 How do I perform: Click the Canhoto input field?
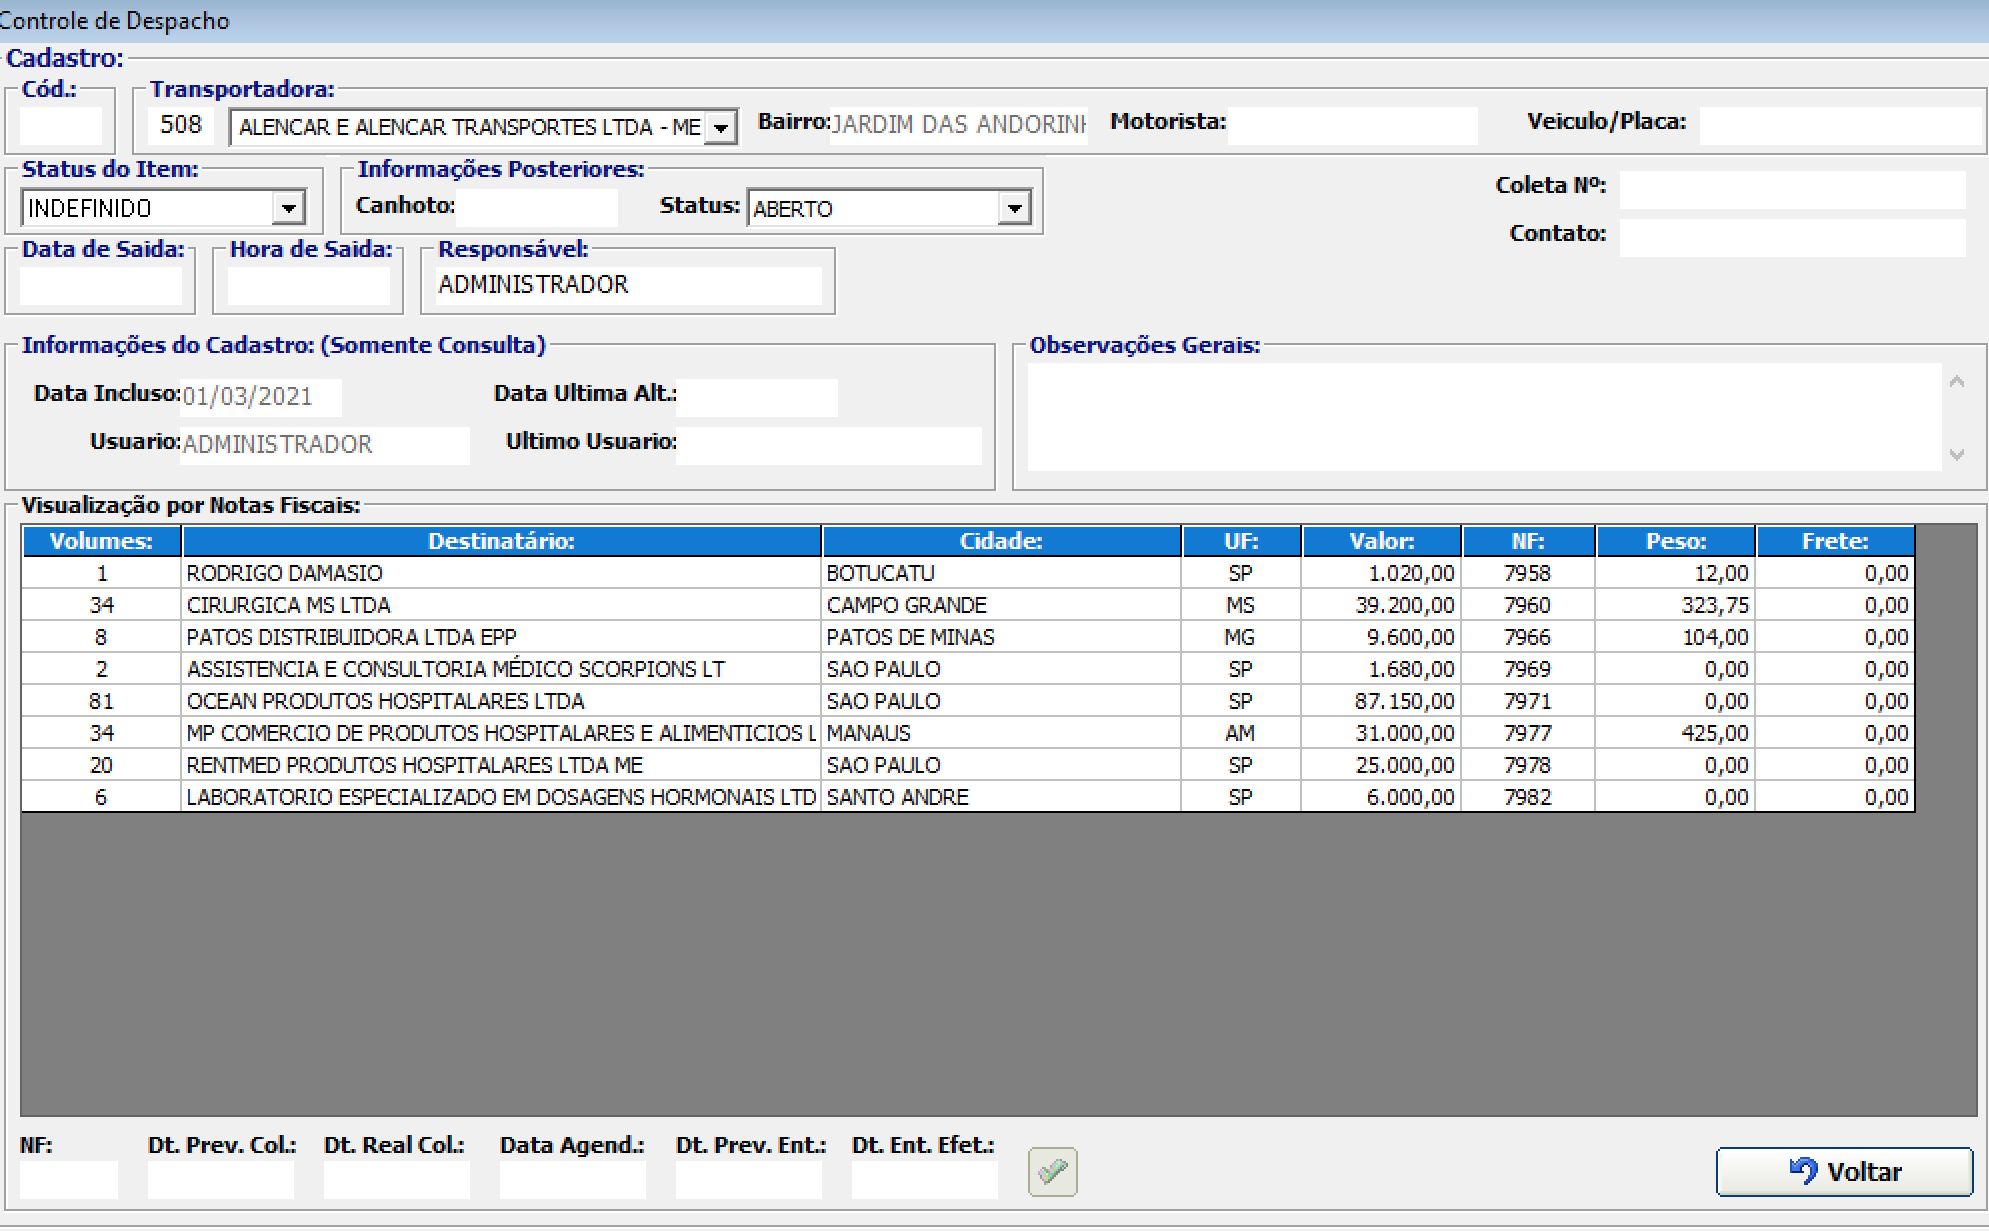point(536,208)
